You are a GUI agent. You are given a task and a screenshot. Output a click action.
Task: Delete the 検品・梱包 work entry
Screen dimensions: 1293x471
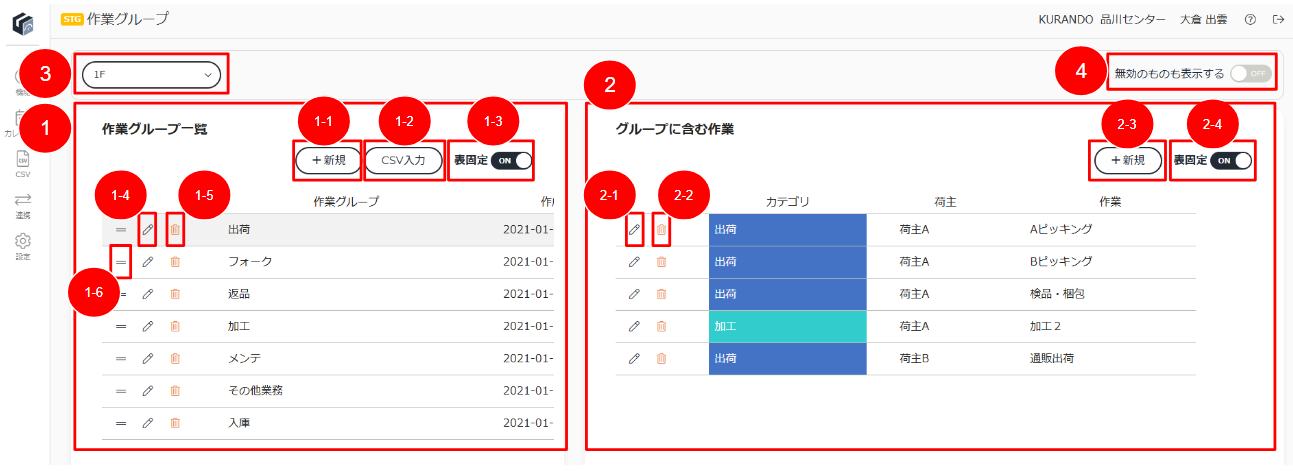click(661, 294)
